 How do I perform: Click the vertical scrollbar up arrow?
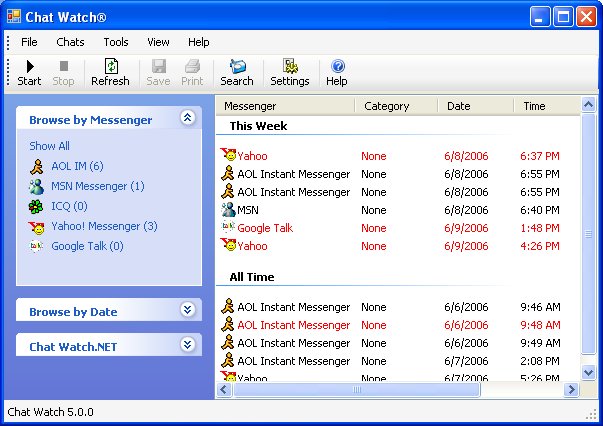pos(588,104)
